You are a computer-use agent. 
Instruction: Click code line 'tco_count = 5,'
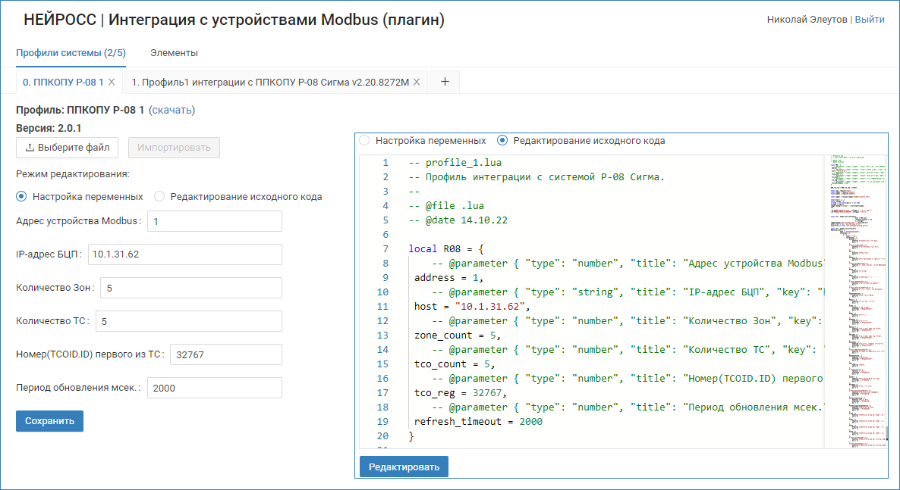[x=455, y=364]
